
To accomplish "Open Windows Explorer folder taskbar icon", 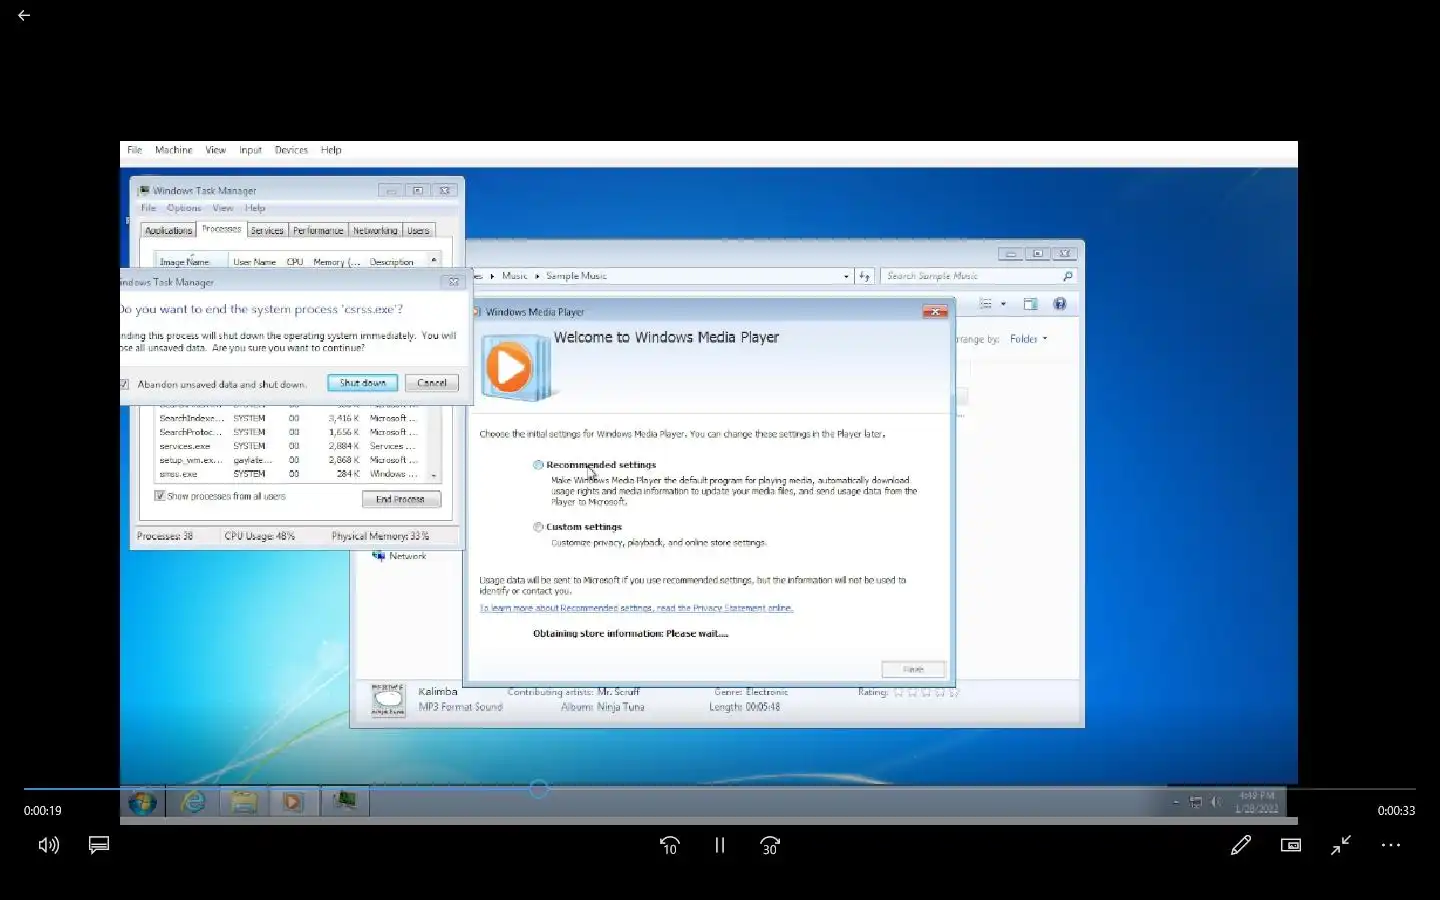I will pos(243,802).
